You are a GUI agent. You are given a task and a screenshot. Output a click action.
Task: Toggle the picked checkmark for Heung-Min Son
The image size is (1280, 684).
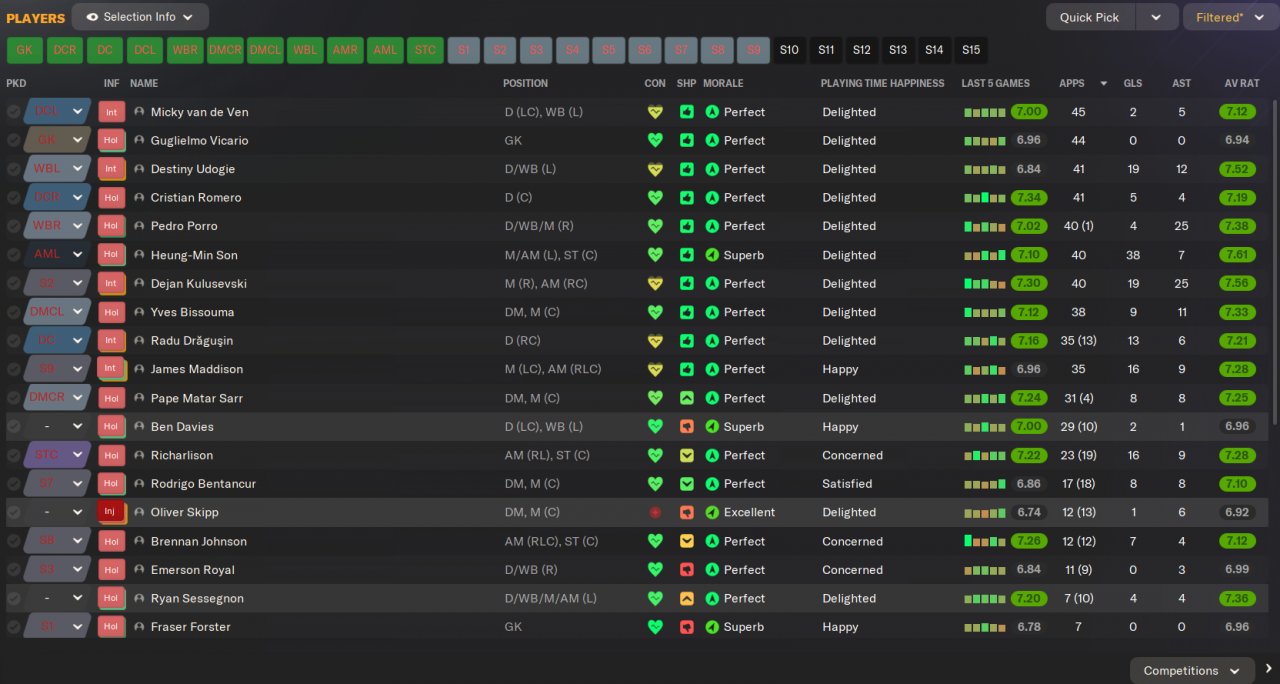point(13,255)
